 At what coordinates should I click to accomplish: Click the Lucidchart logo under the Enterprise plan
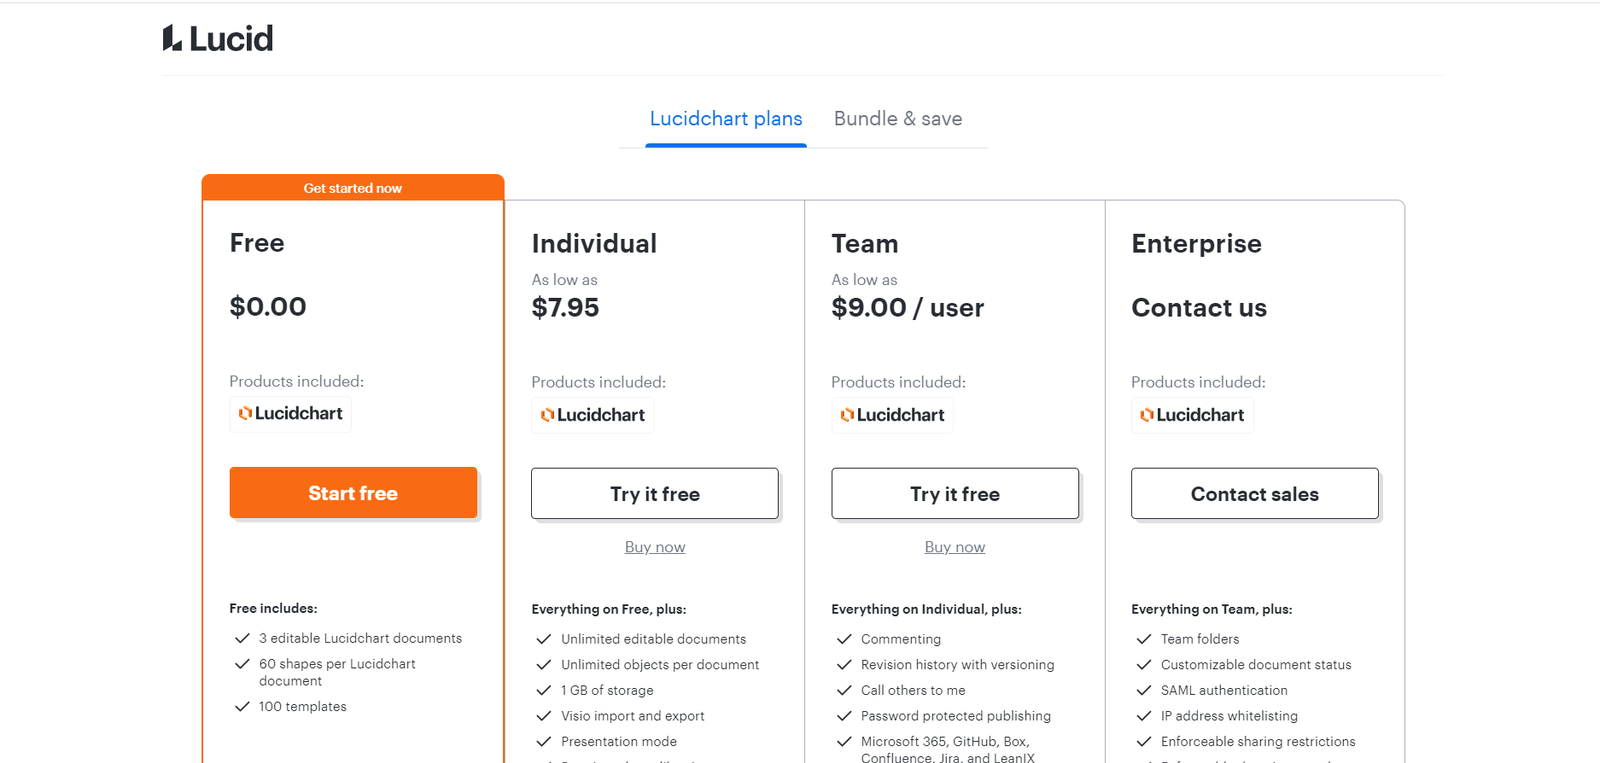click(x=1192, y=415)
